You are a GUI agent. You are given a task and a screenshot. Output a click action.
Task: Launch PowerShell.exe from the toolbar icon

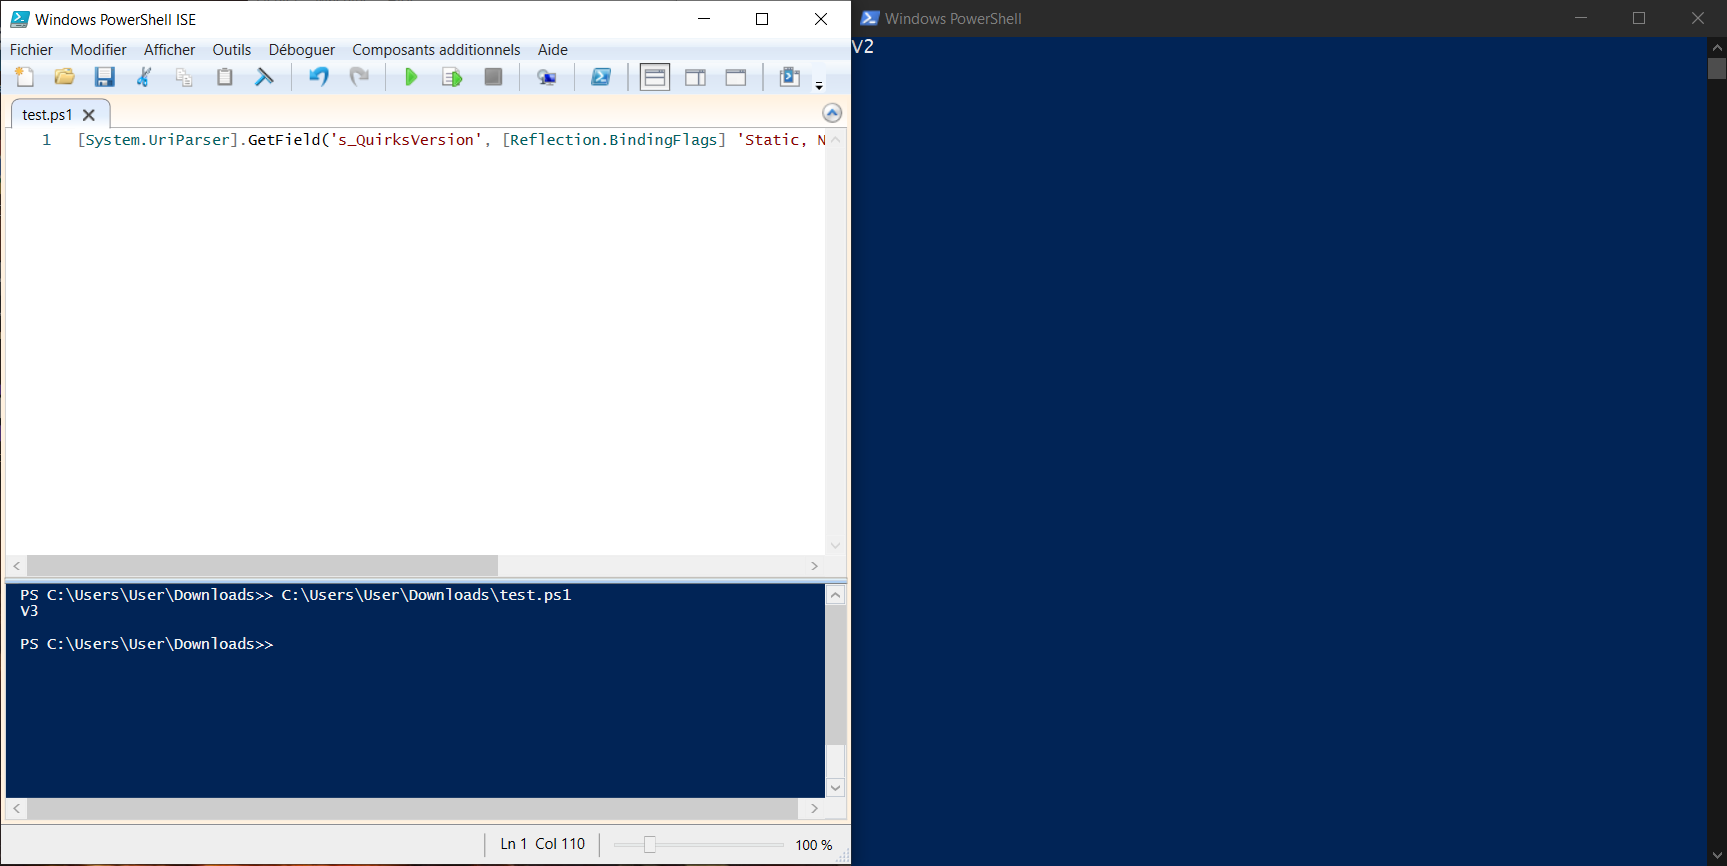pyautogui.click(x=601, y=77)
